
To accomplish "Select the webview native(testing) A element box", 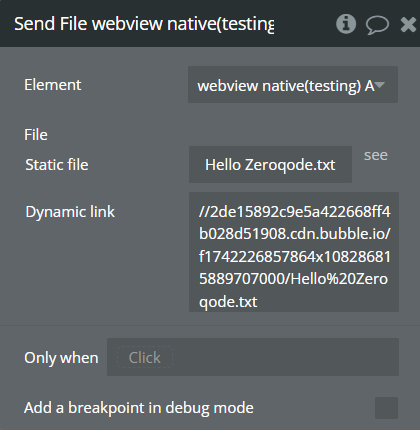I will (293, 85).
